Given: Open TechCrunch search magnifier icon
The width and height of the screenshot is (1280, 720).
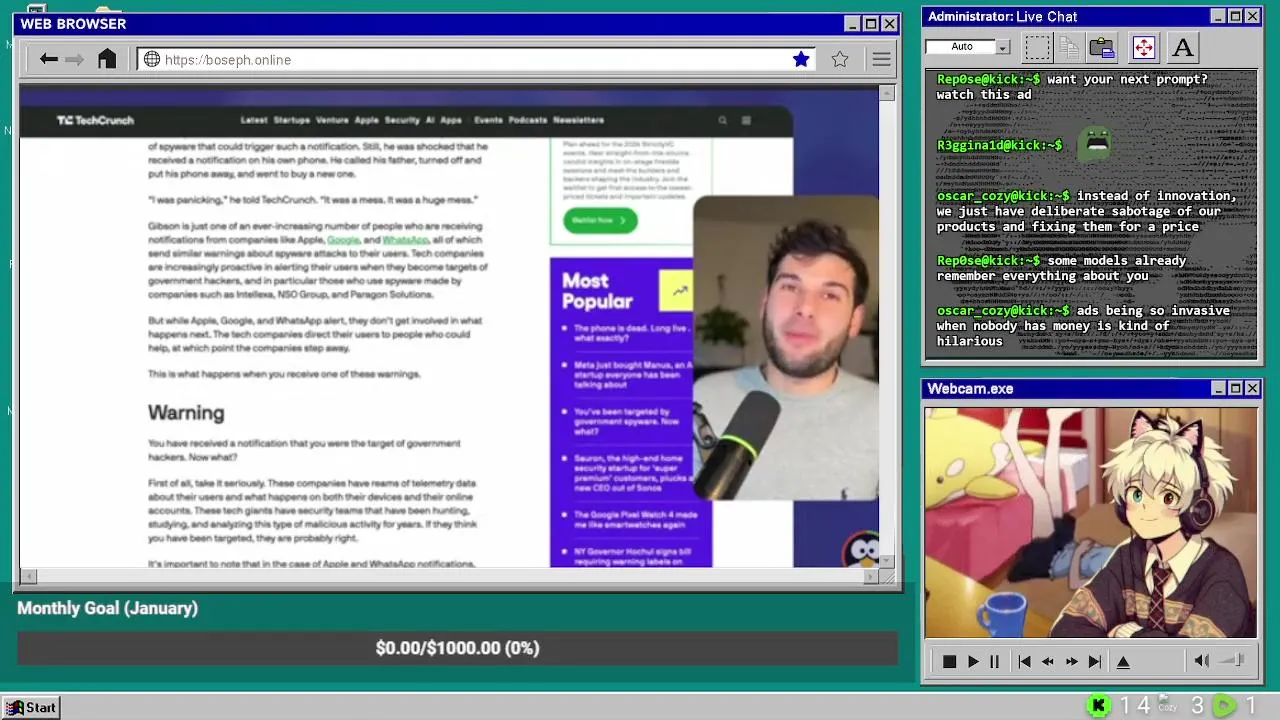Looking at the screenshot, I should tap(722, 120).
